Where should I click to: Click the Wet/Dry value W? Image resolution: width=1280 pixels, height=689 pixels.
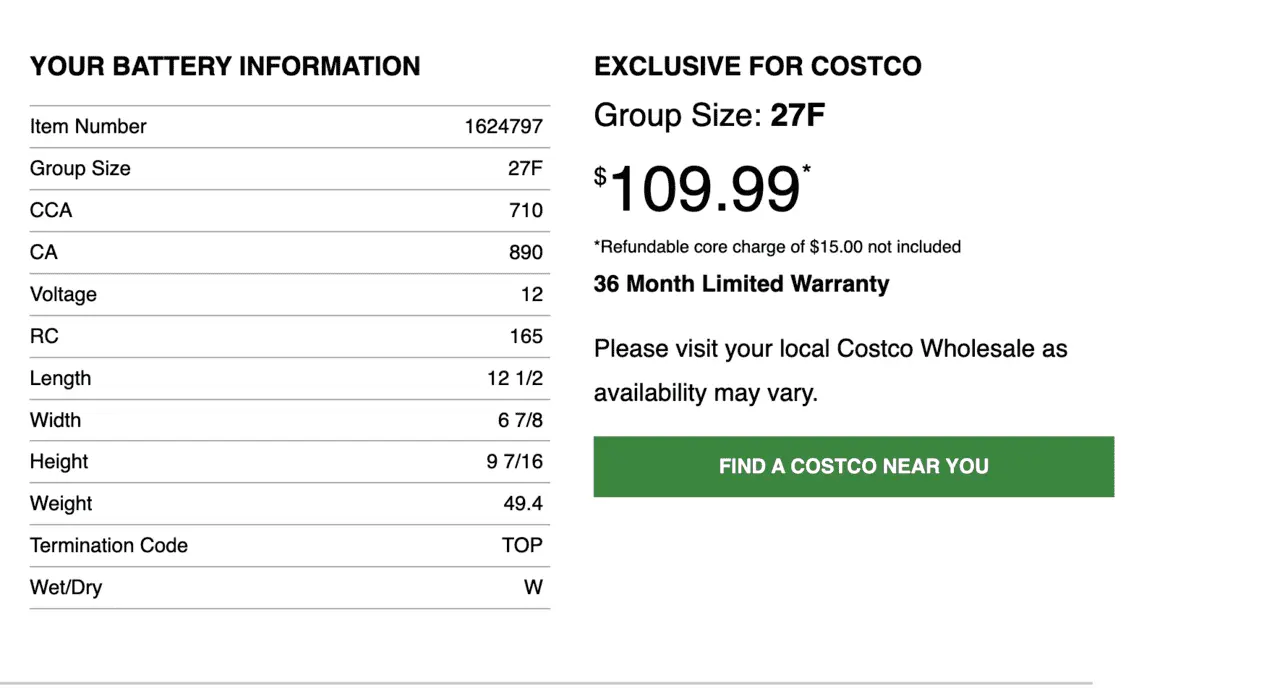534,588
